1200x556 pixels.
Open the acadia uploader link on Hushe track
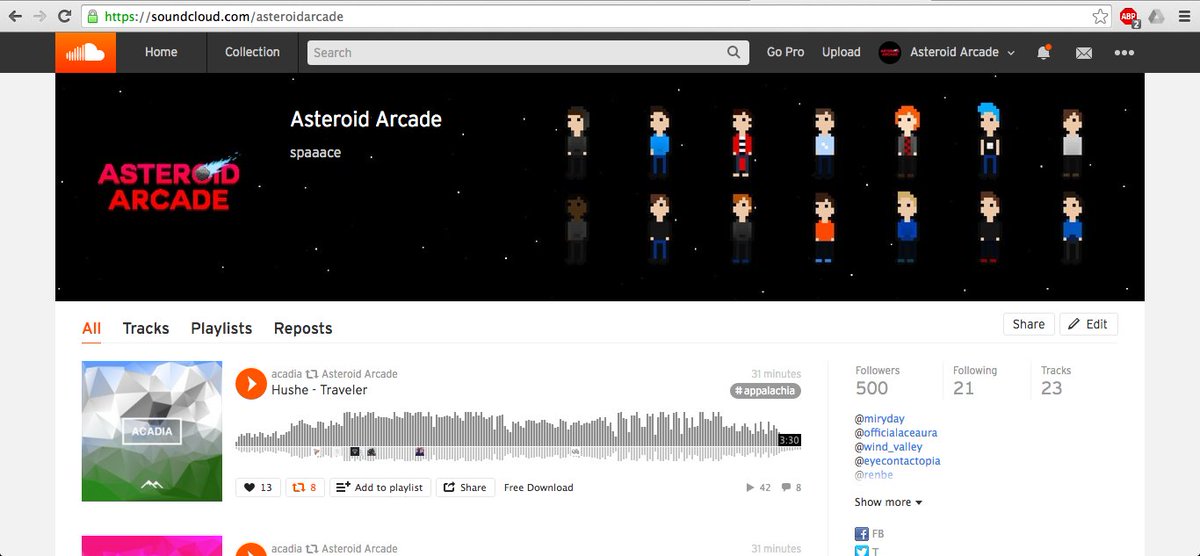point(287,374)
